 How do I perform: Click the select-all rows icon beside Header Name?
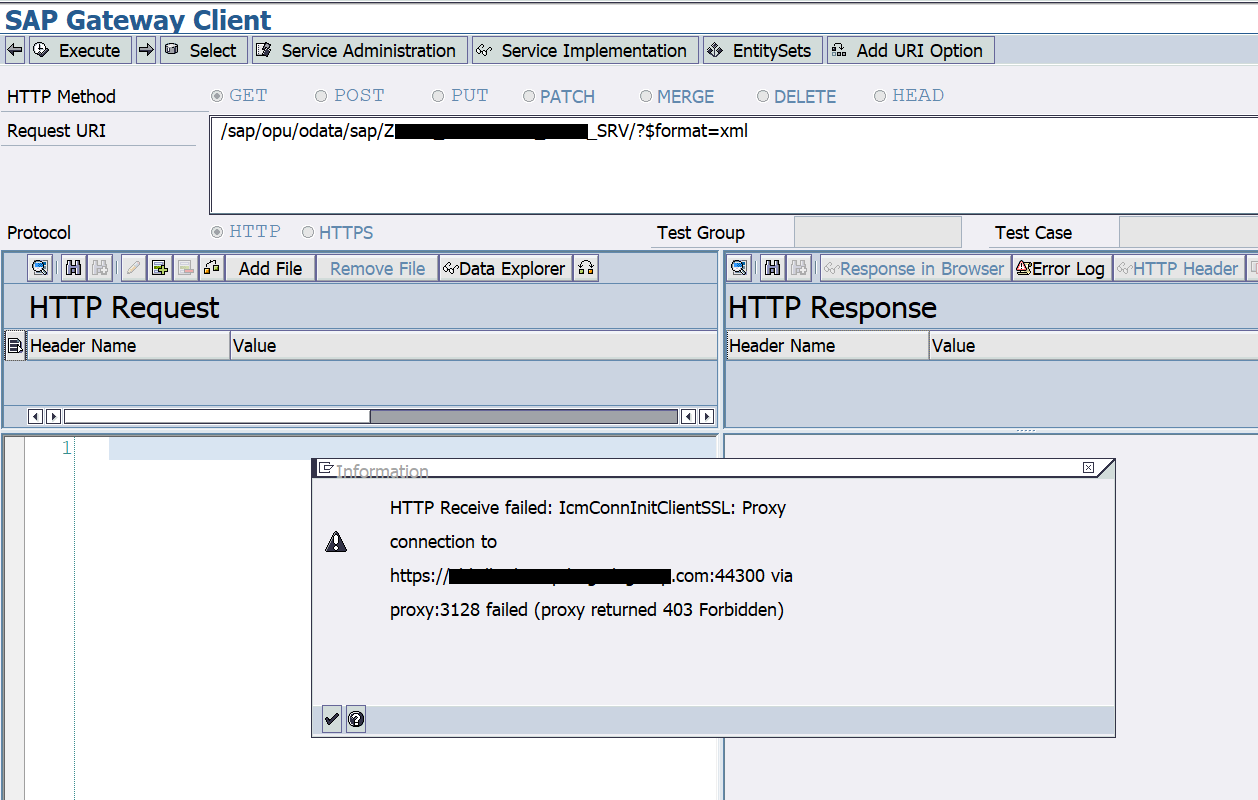(15, 346)
